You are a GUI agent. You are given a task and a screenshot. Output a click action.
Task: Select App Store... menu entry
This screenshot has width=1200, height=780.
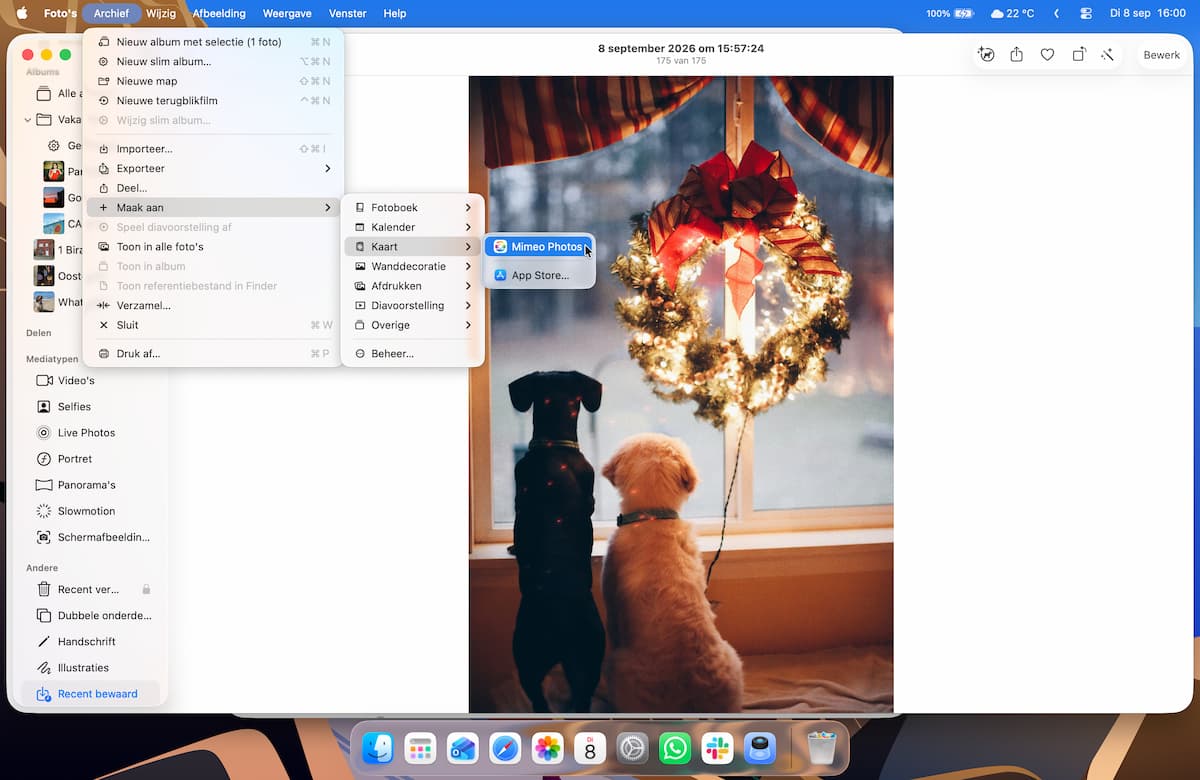540,276
